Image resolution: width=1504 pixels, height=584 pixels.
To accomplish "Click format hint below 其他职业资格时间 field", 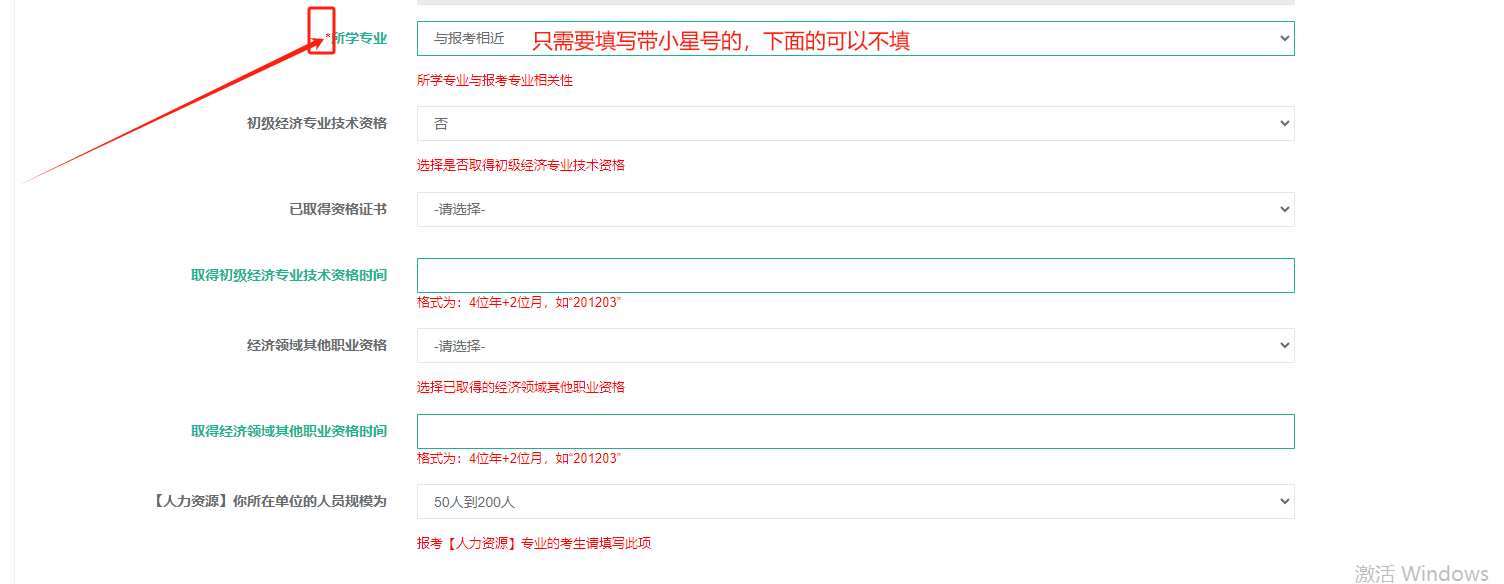I will tap(519, 458).
